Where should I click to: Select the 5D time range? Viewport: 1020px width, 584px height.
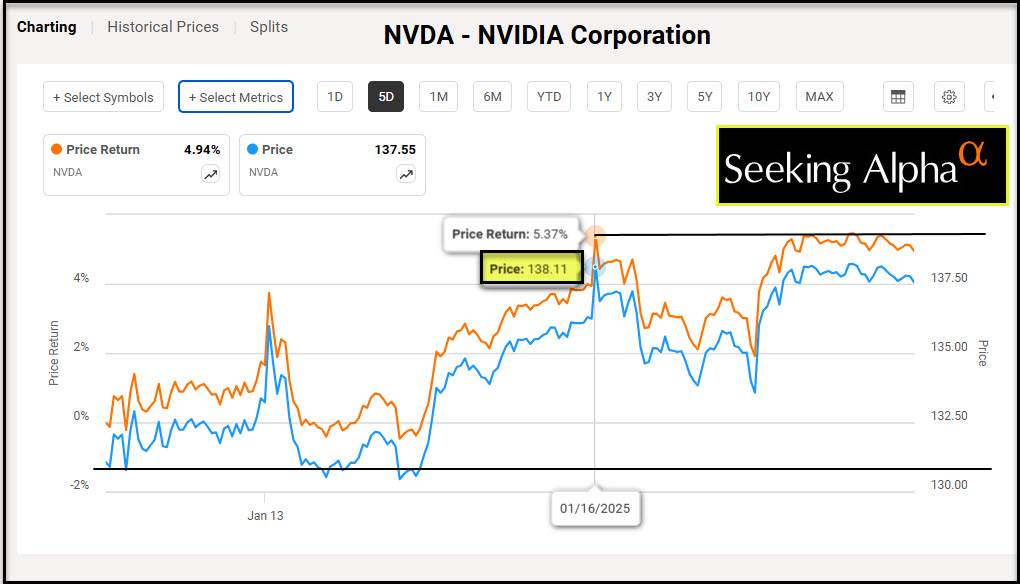pos(386,97)
